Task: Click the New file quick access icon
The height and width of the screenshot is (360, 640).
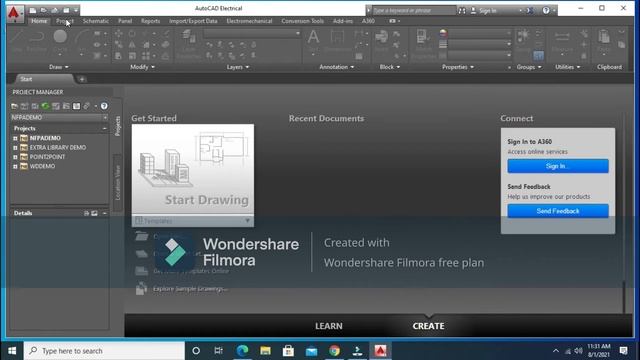Action: coord(33,10)
